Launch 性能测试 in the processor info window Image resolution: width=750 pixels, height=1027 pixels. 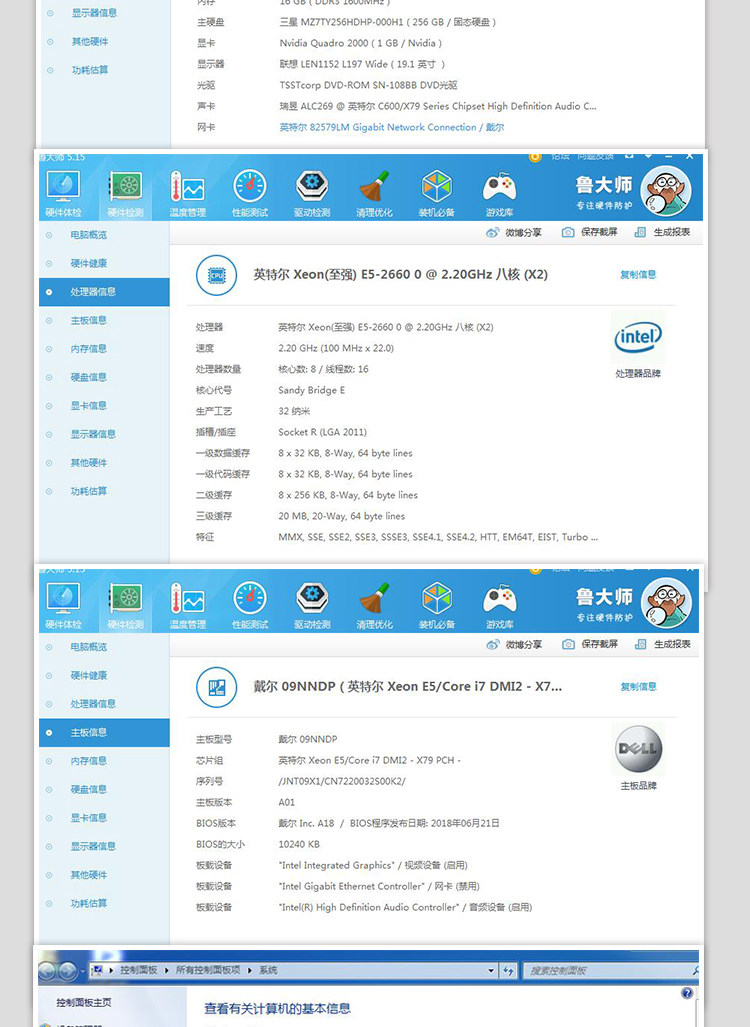(250, 193)
